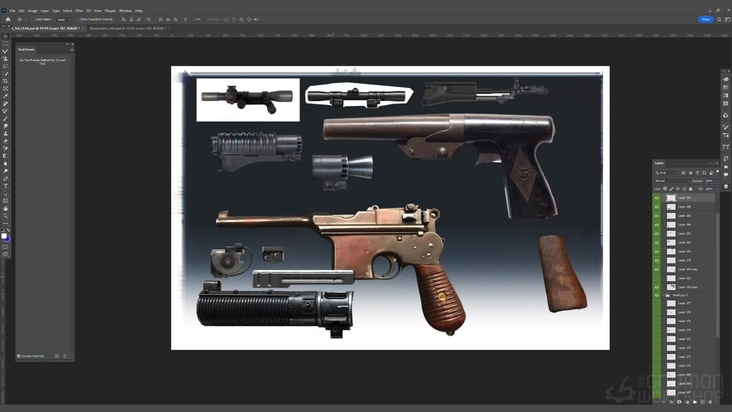Click the Layers panel vertical scrollbar

coord(718,274)
